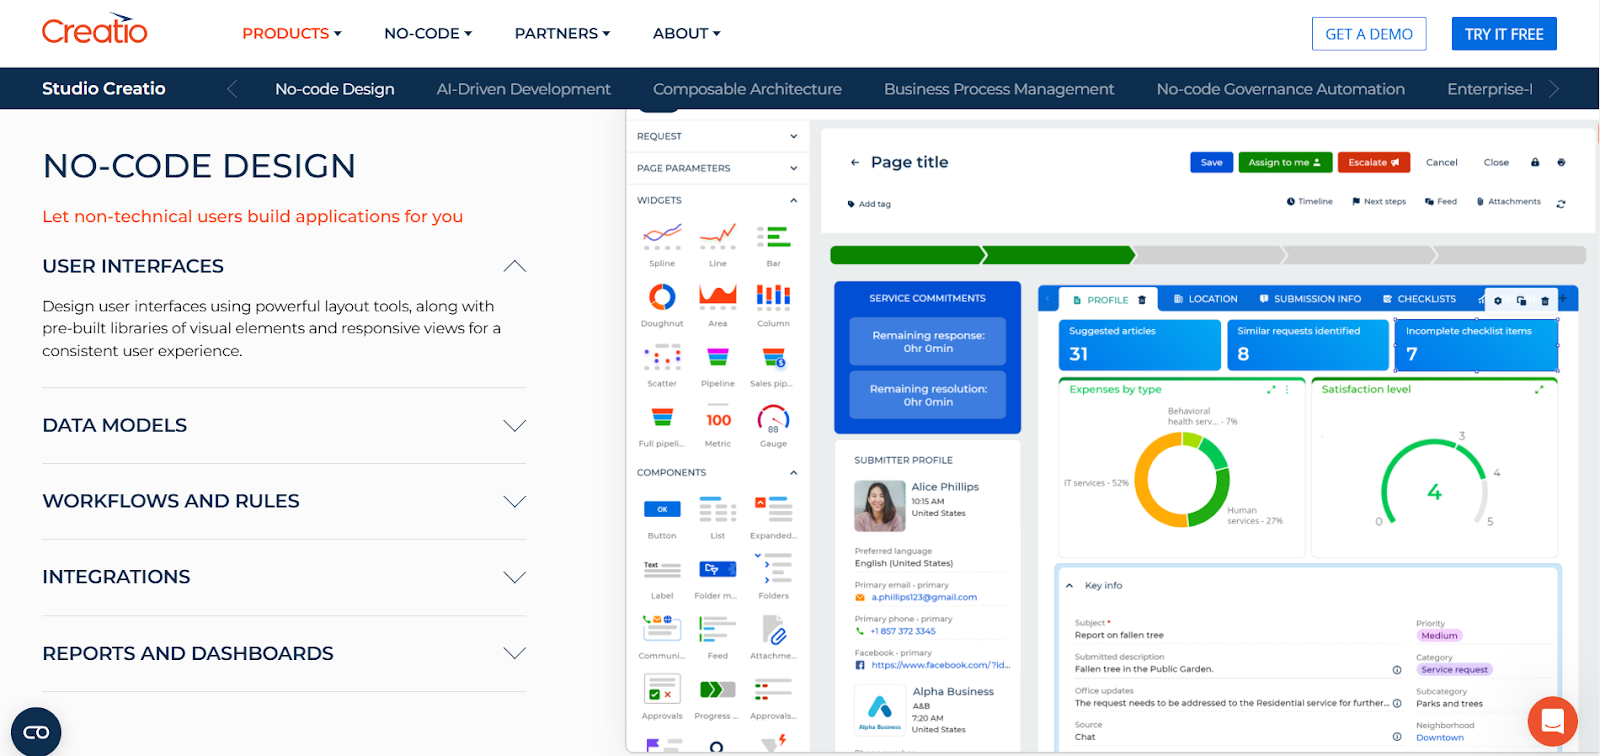Switch to AI-Driven Development tab
1600x756 pixels.
(x=523, y=89)
